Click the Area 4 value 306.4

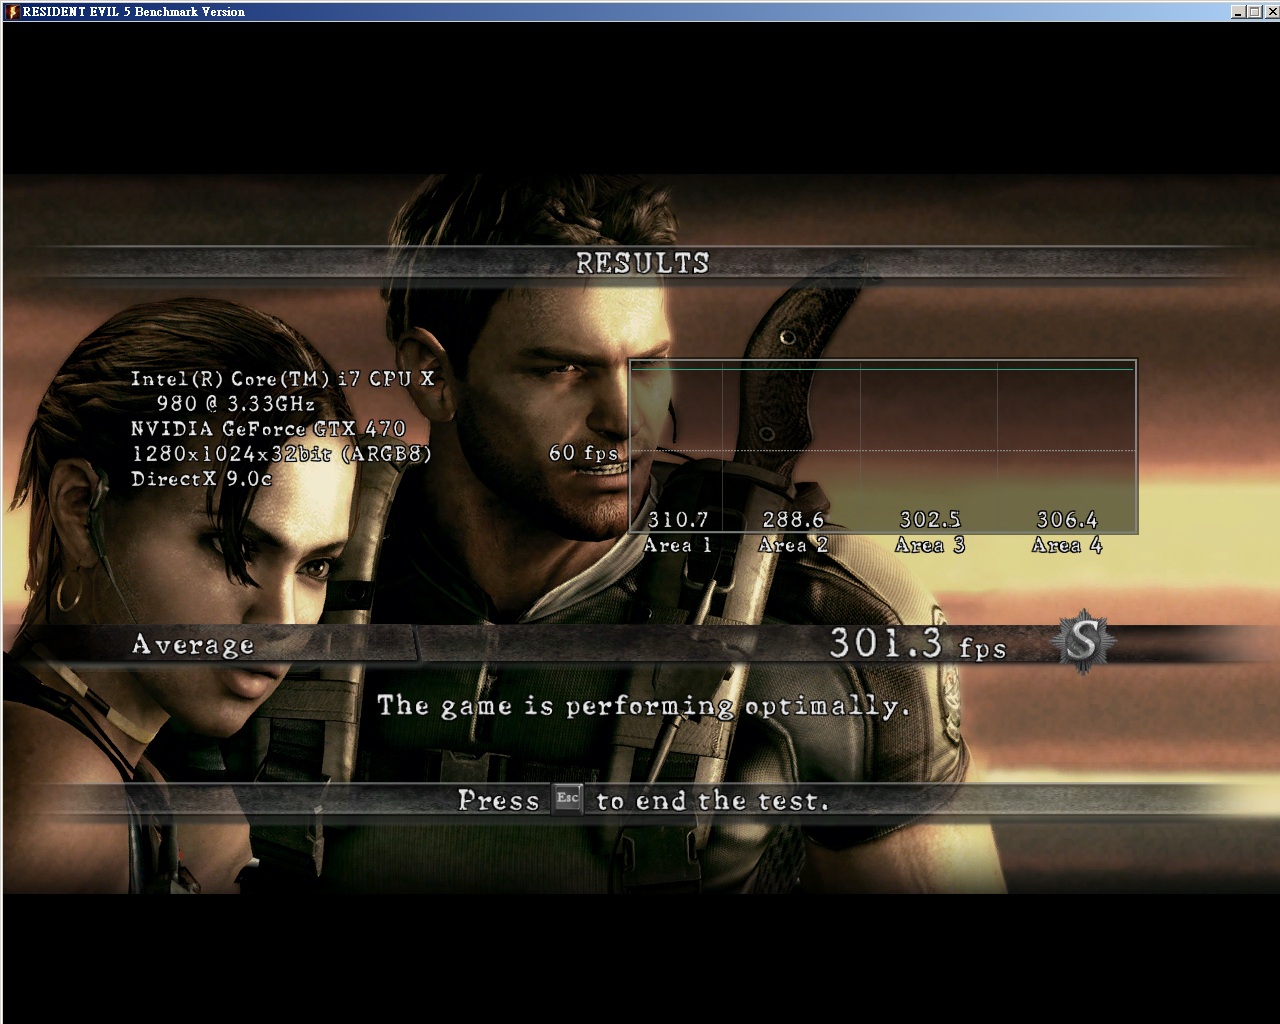[x=1067, y=520]
